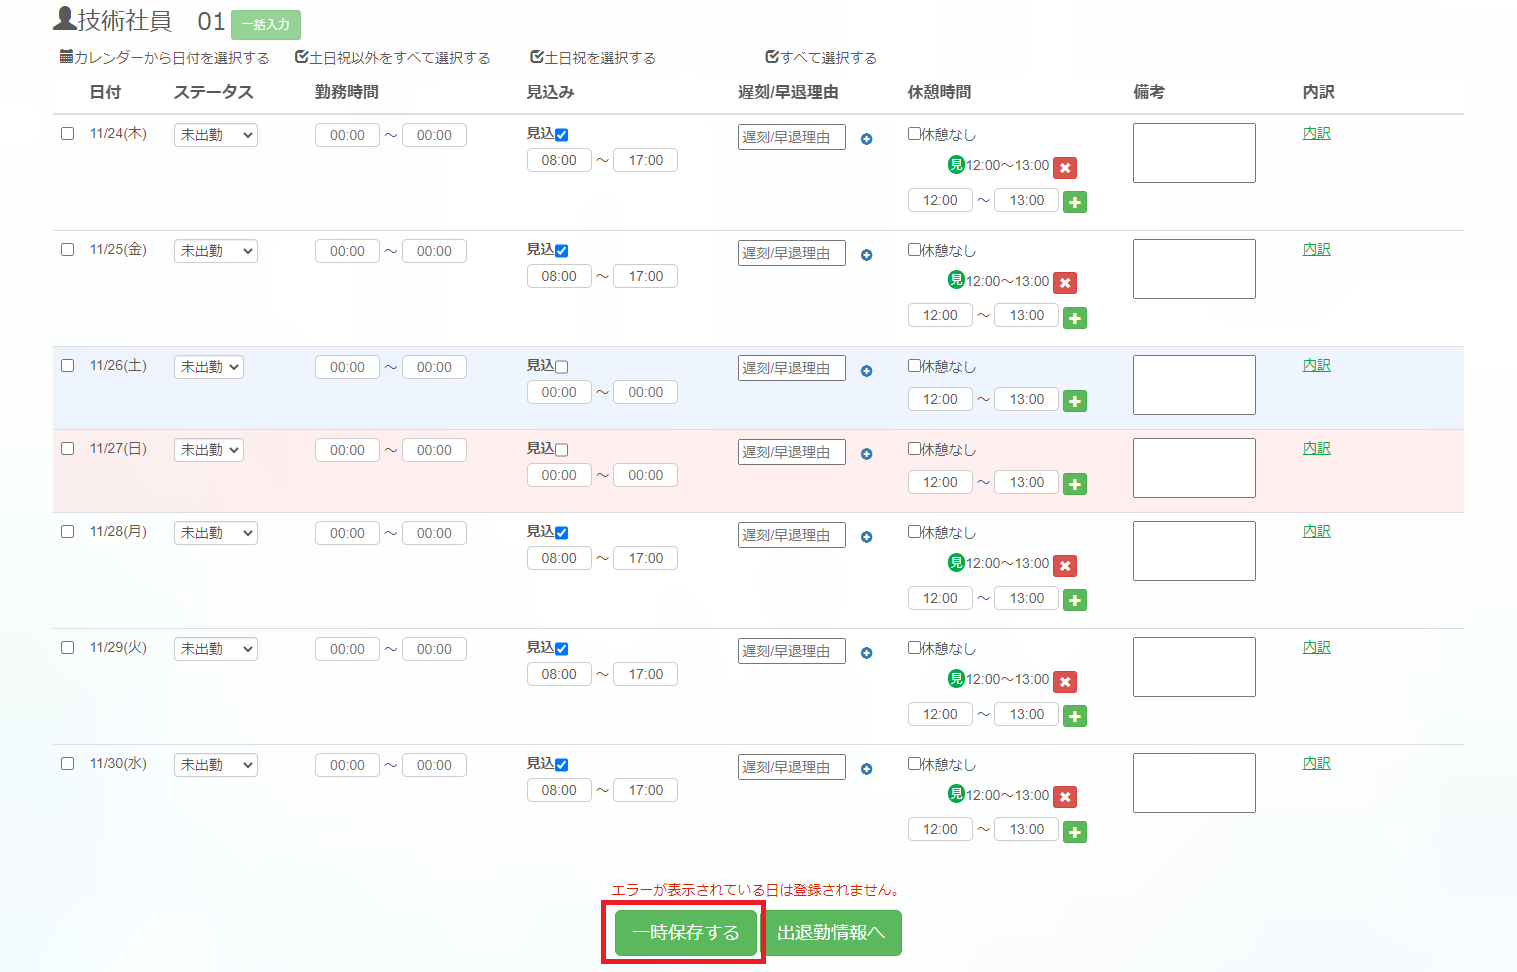Screen dimensions: 1517x972
Task: Open the 内訳 link for 11/24
Action: [1316, 133]
